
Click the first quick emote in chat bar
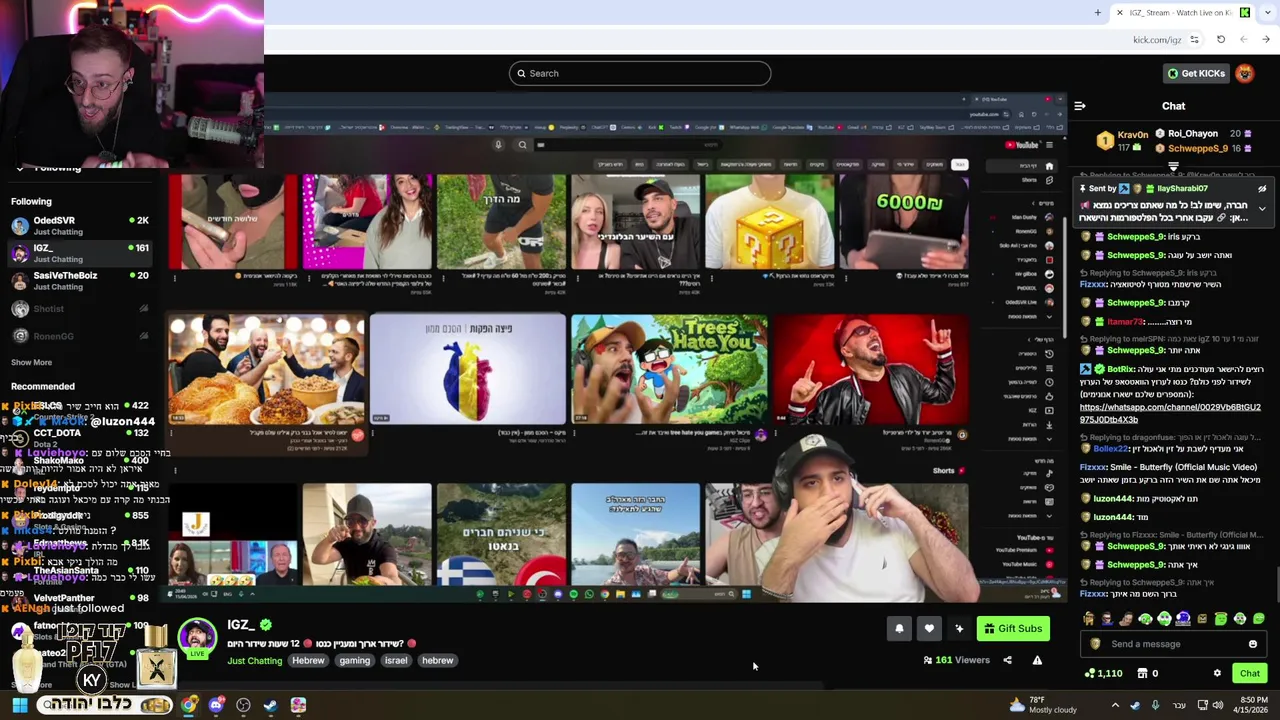point(1089,619)
